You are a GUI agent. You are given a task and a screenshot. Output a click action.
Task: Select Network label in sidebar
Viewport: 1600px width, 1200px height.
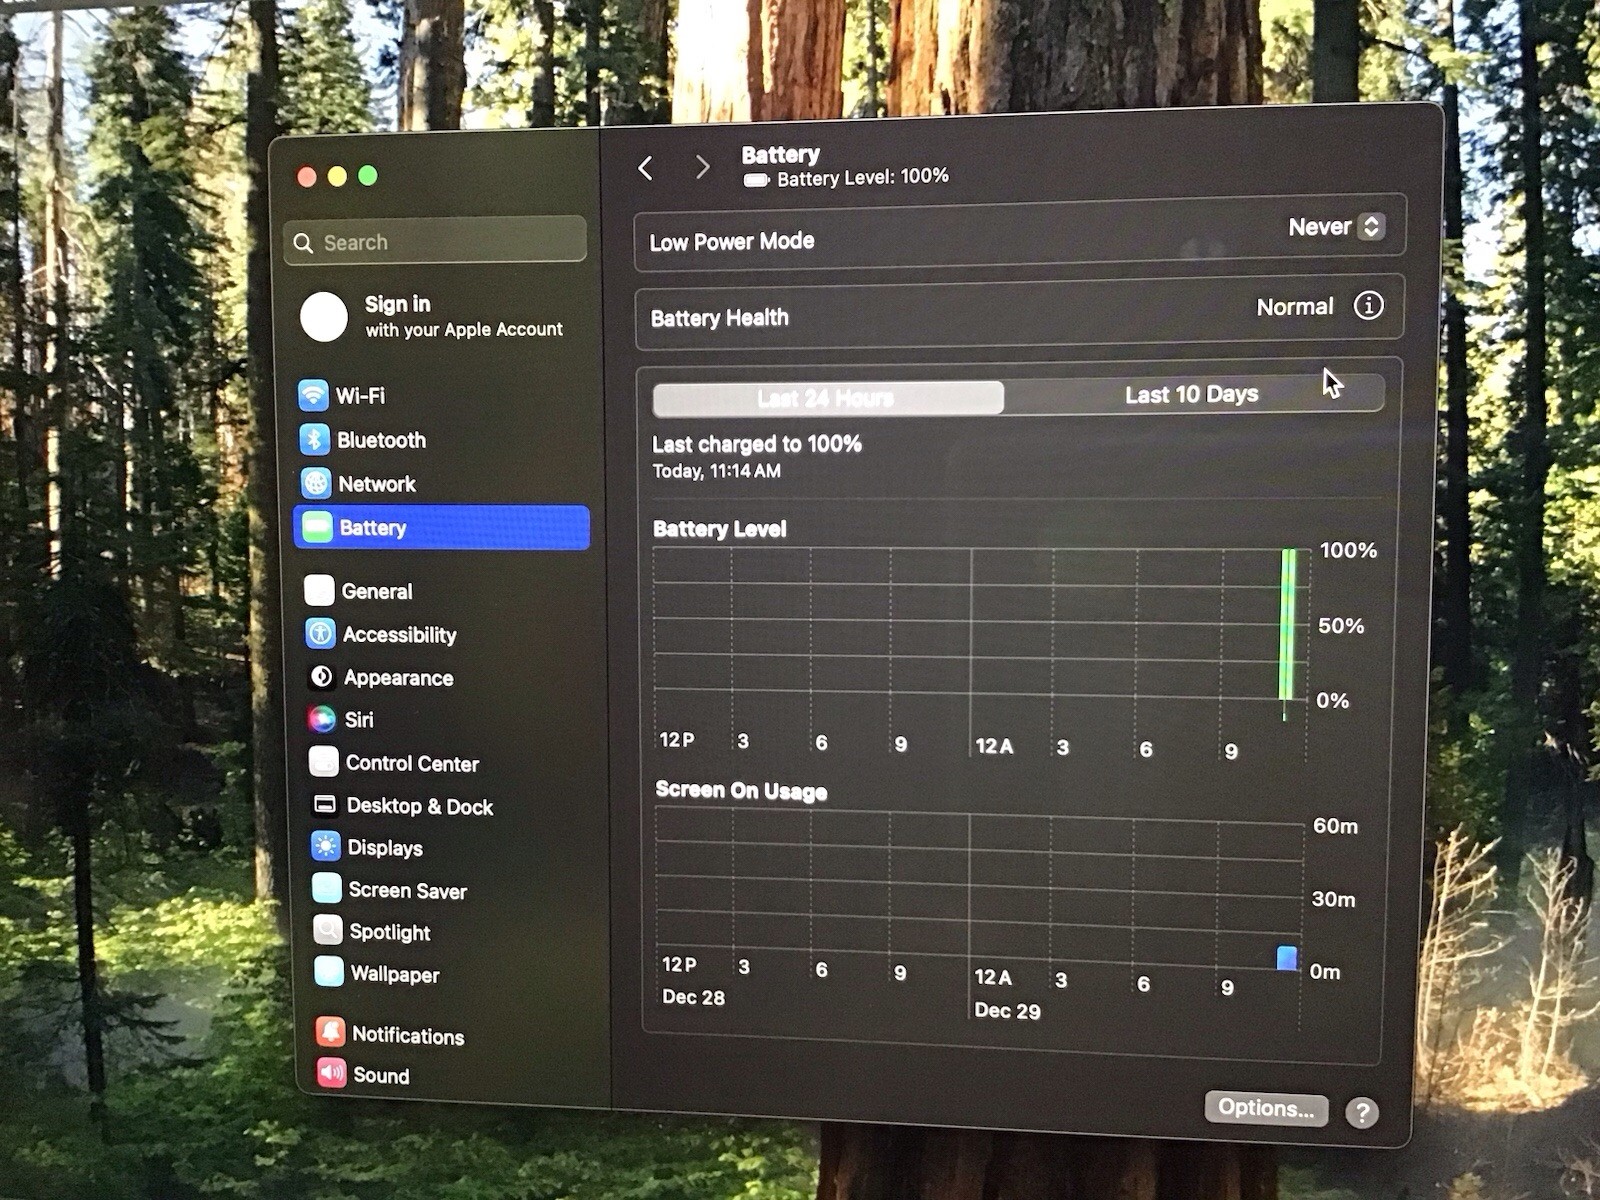pos(377,484)
